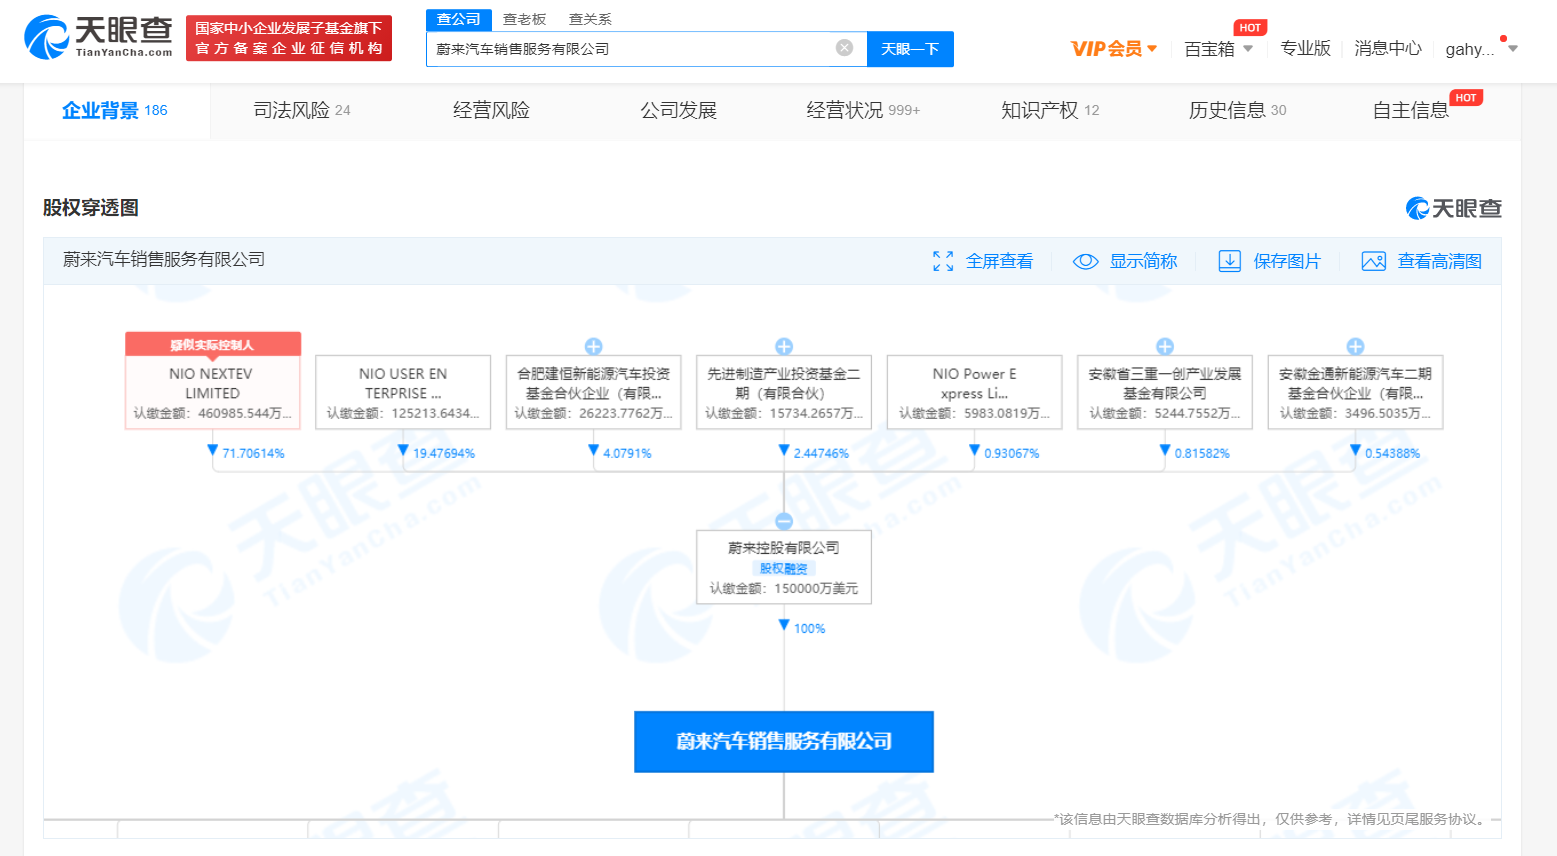Click the download icon for 保存图片
The height and width of the screenshot is (856, 1557).
tap(1229, 261)
